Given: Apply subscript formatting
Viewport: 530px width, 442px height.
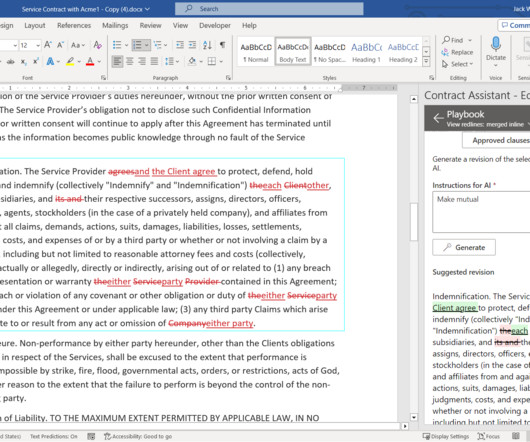Looking at the screenshot, I should point(23,62).
